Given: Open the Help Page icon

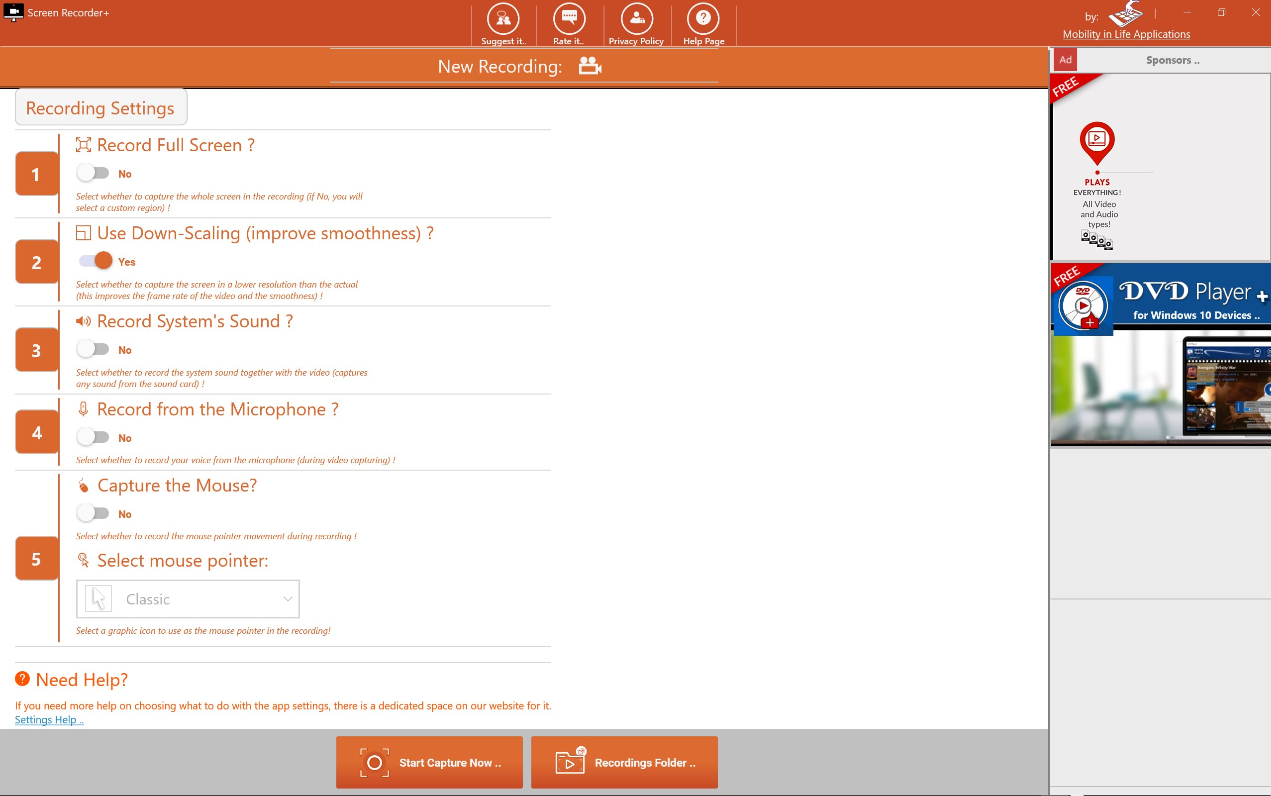Looking at the screenshot, I should coord(703,20).
